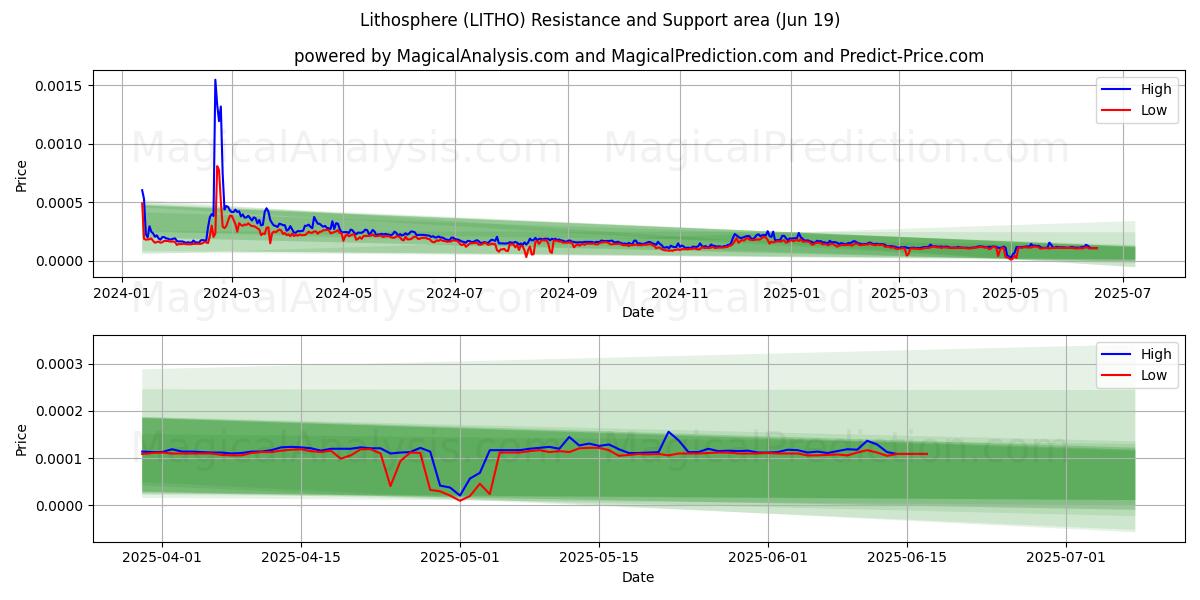Click the bottom chart x-axis label '2025-07-01'

click(1066, 559)
